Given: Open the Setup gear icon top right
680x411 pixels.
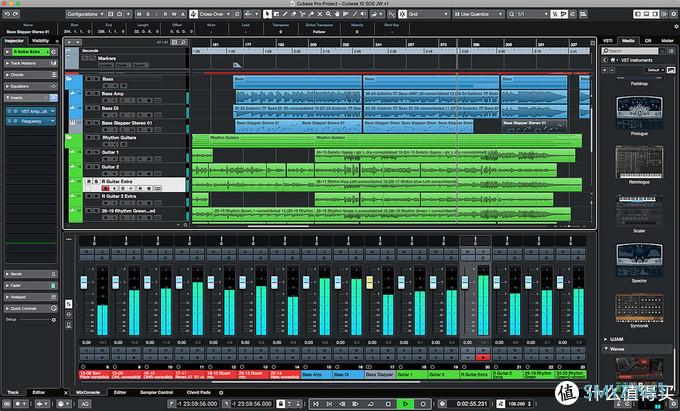Looking at the screenshot, I should tap(674, 14).
